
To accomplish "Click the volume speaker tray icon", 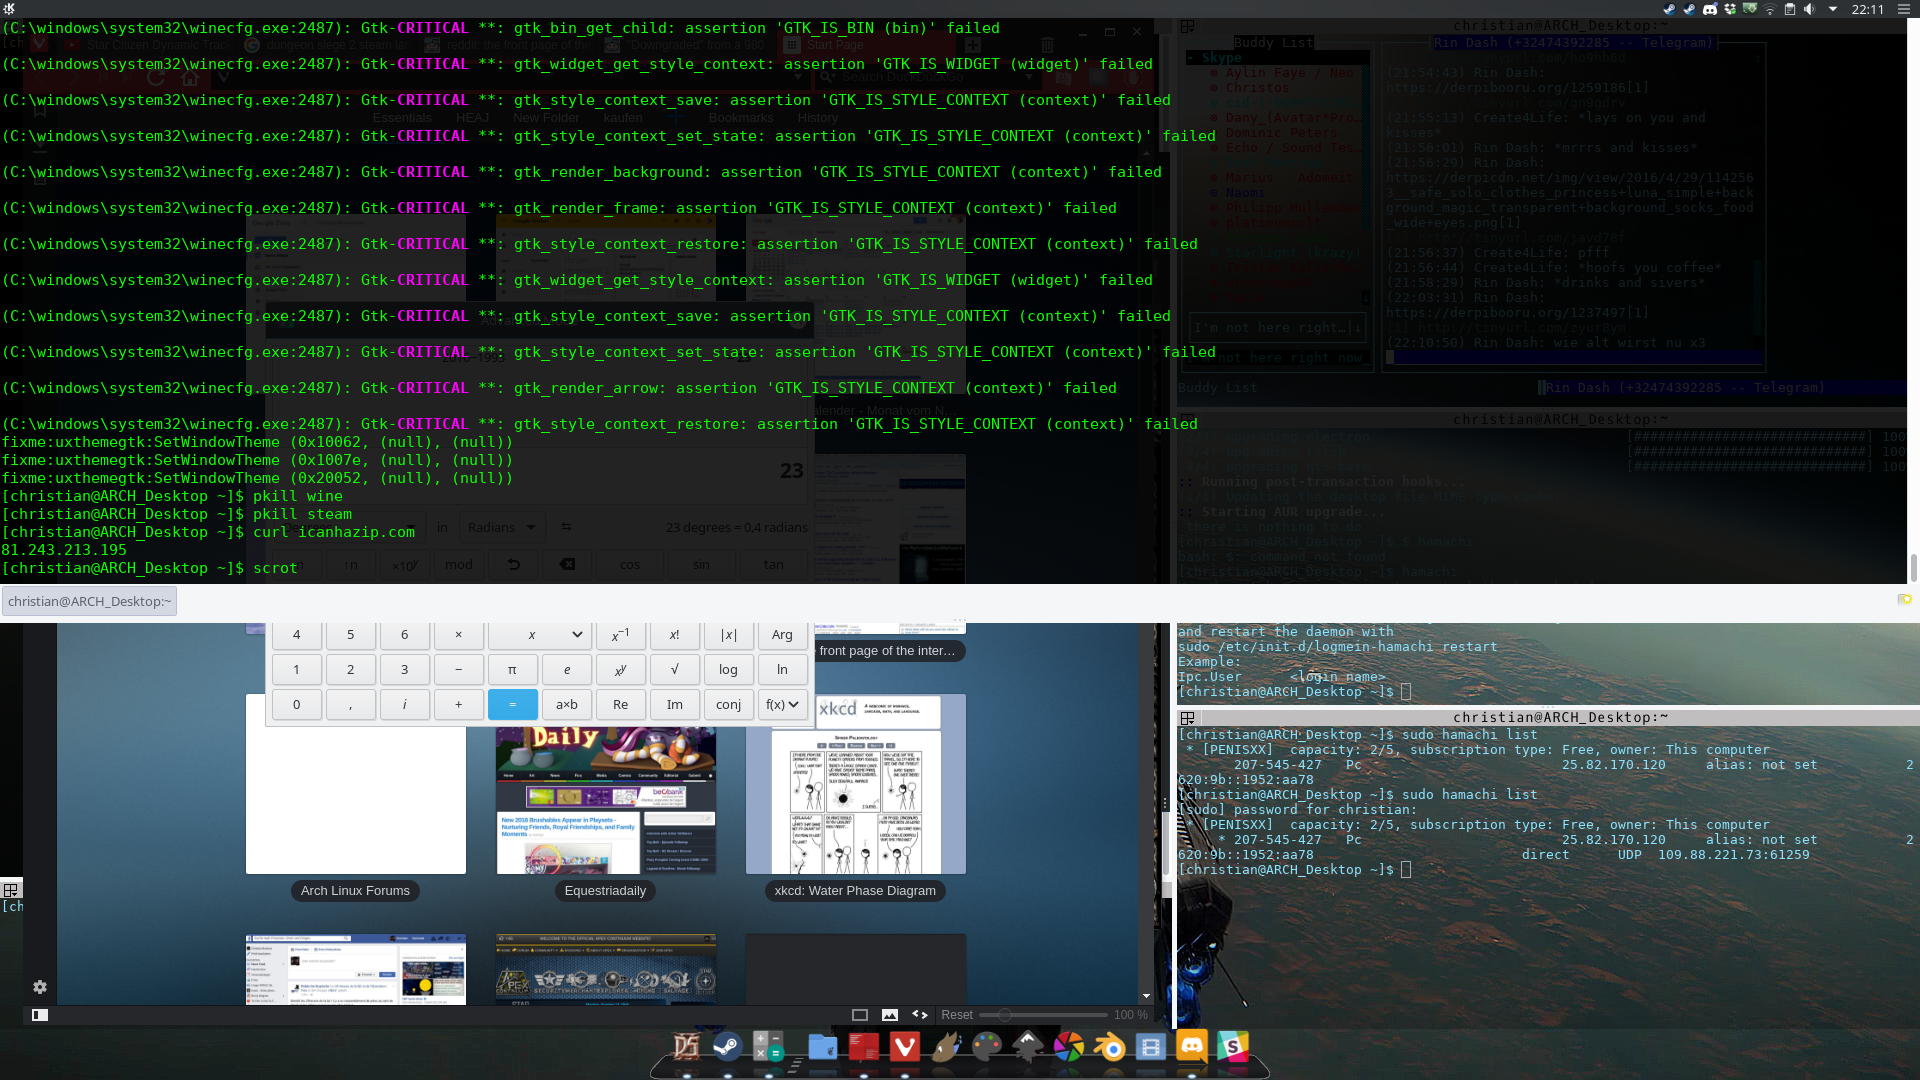I will 1810,9.
